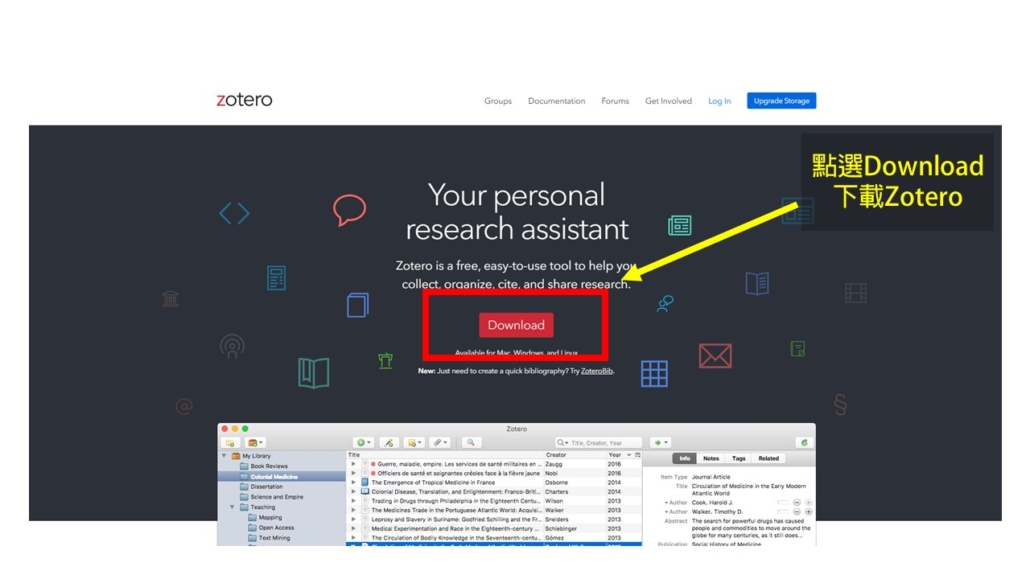The image size is (1030, 579).
Task: Sort by the Creator column header
Action: [575, 455]
